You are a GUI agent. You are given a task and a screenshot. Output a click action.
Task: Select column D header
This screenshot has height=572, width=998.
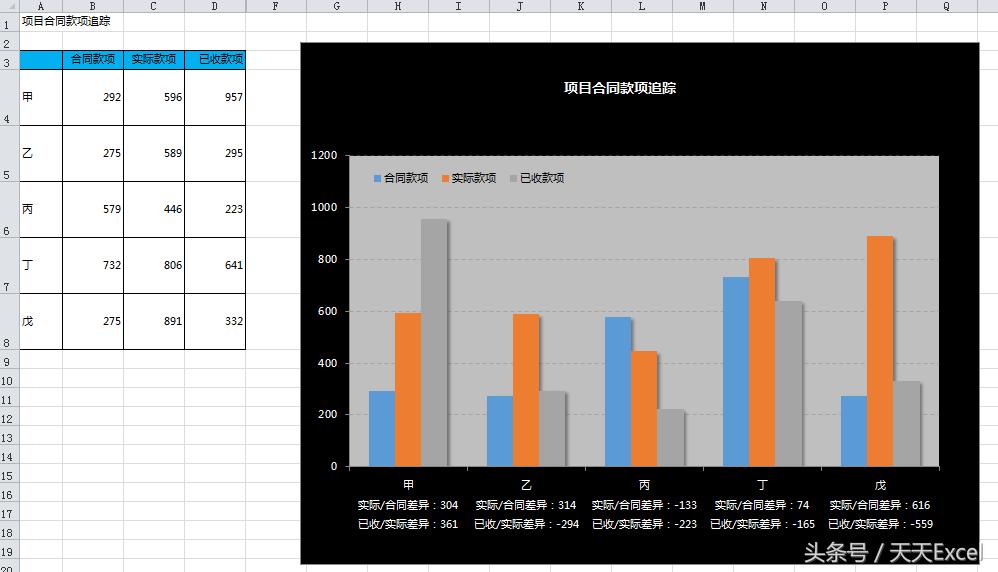click(x=215, y=6)
